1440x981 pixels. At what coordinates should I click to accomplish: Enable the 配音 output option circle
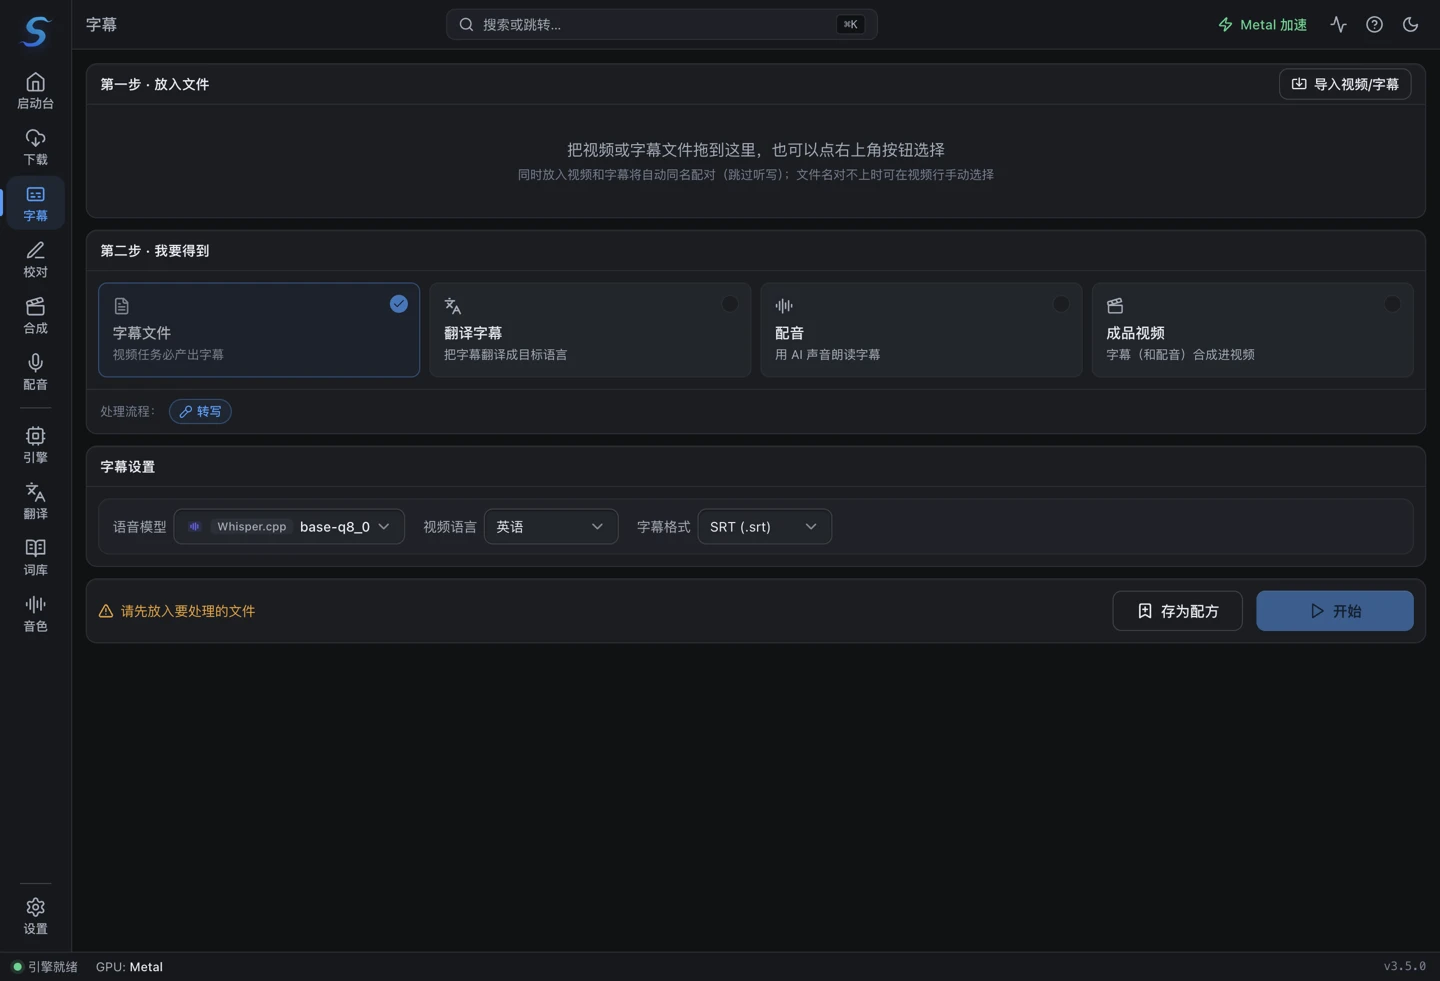(x=1061, y=304)
